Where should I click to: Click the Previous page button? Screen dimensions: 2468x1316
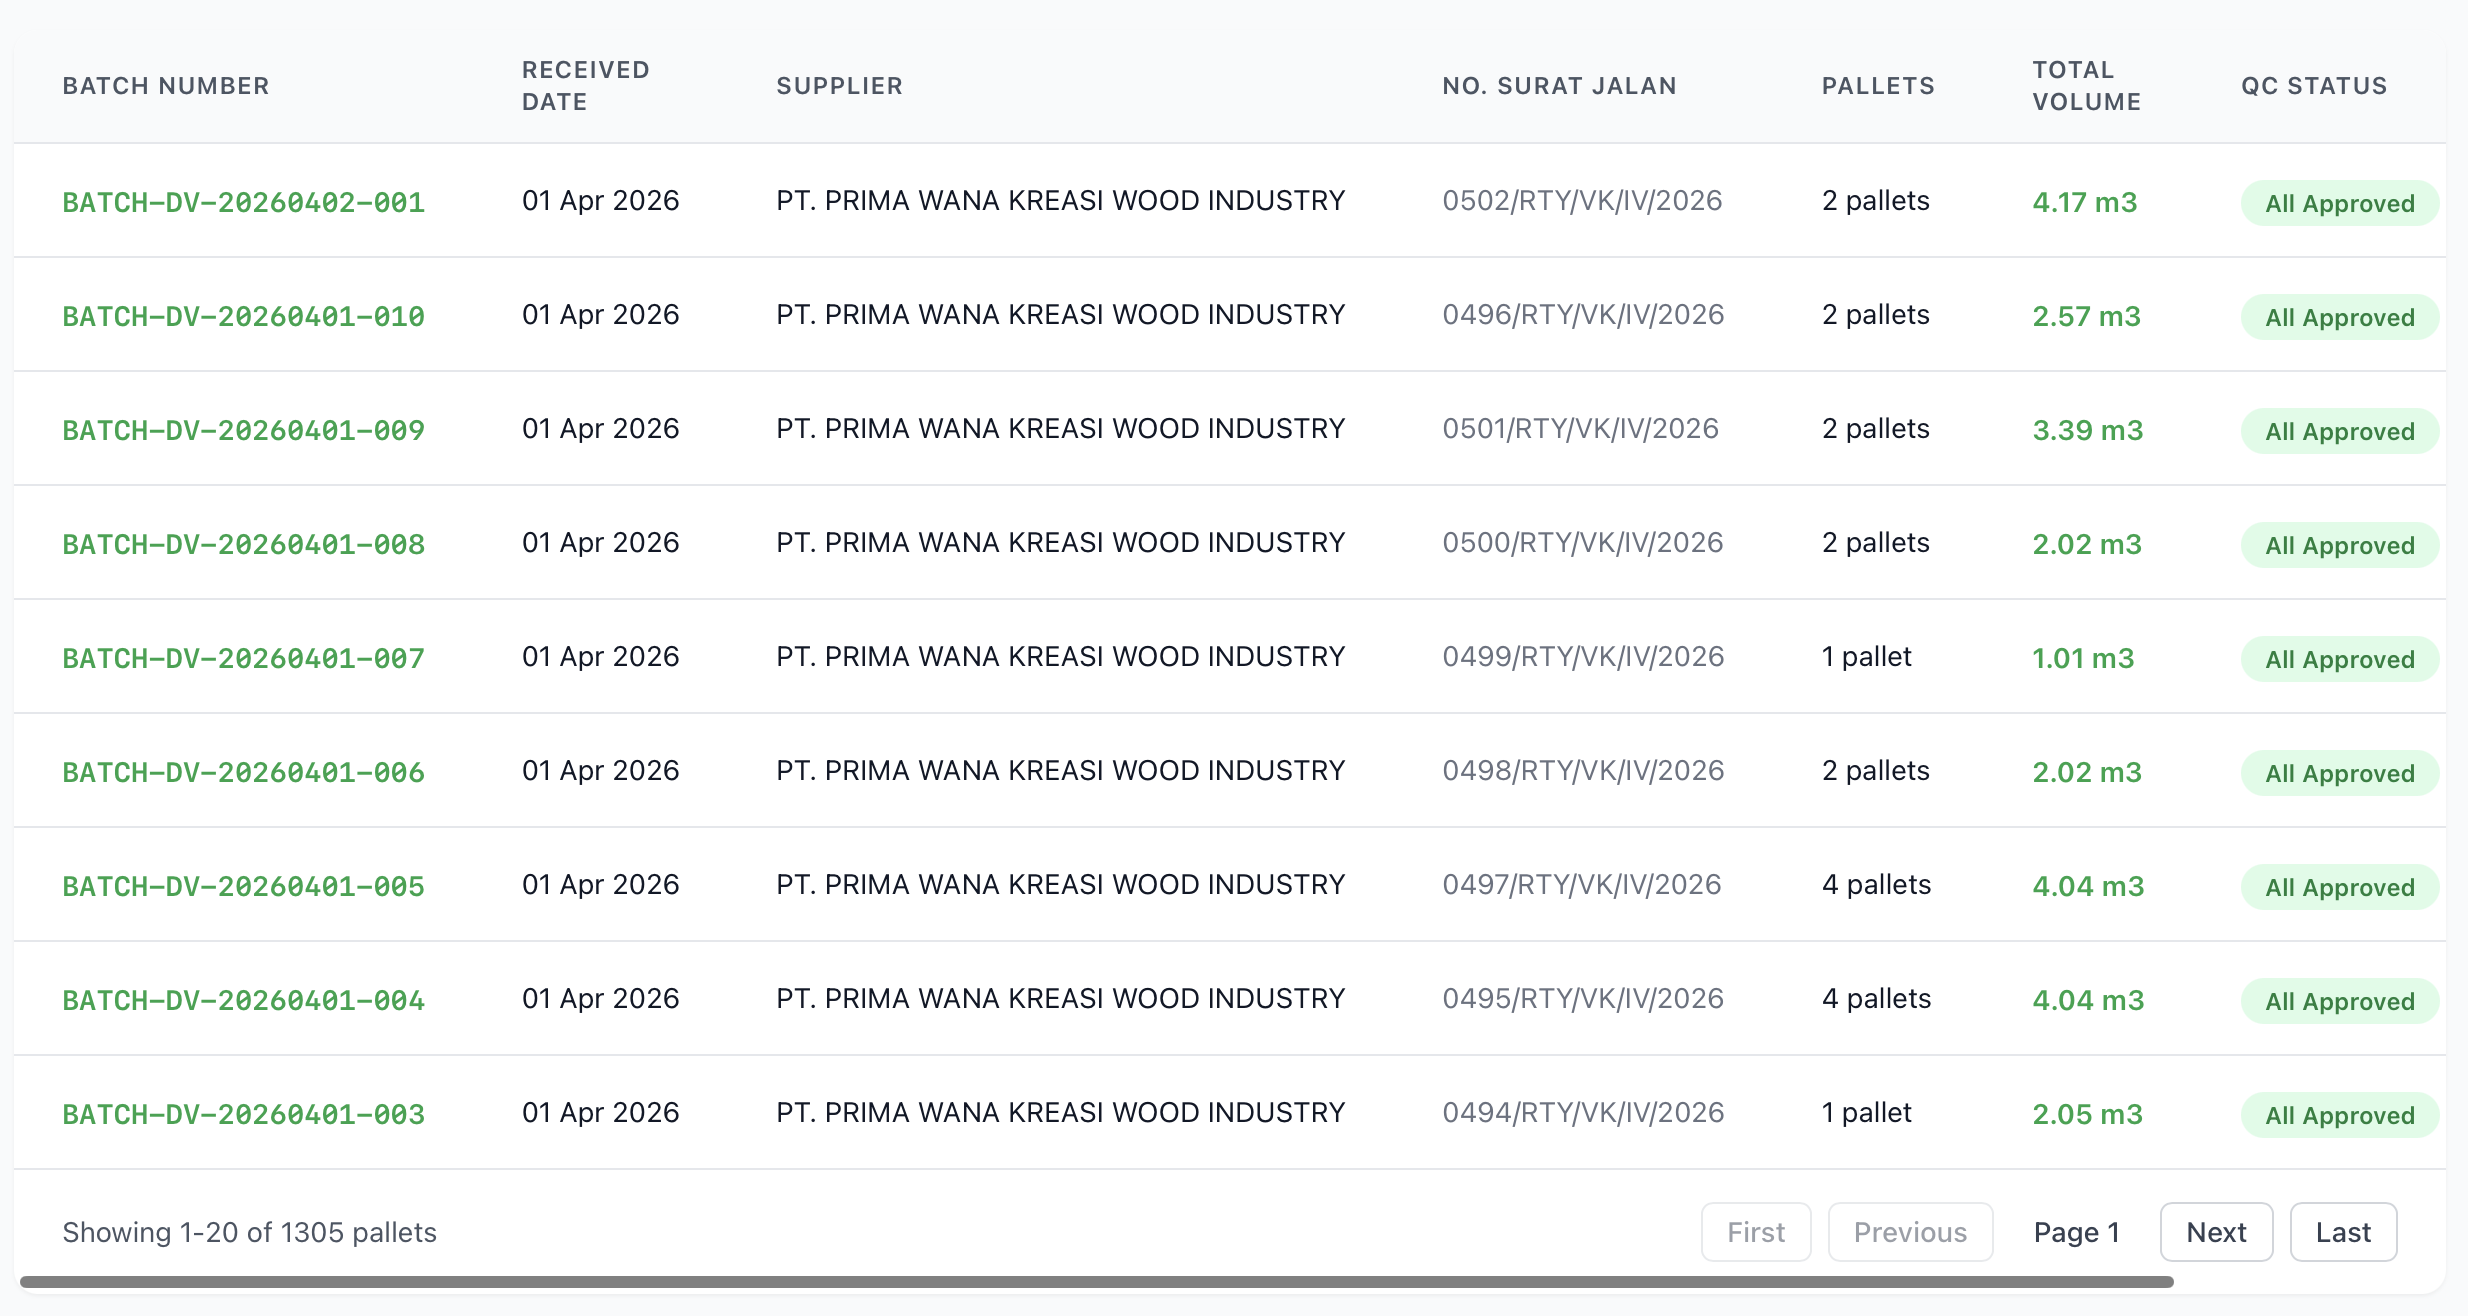tap(1910, 1232)
